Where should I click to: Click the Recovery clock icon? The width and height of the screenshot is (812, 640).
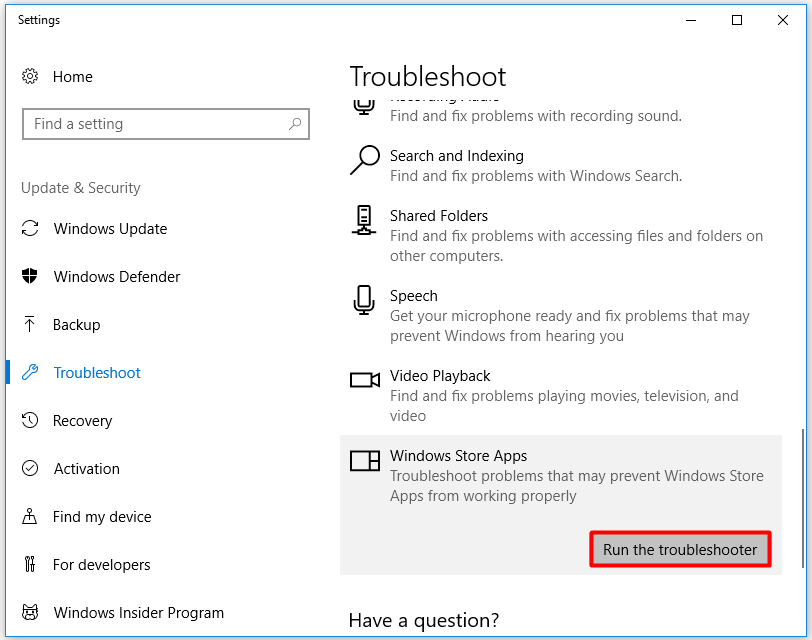pos(30,421)
